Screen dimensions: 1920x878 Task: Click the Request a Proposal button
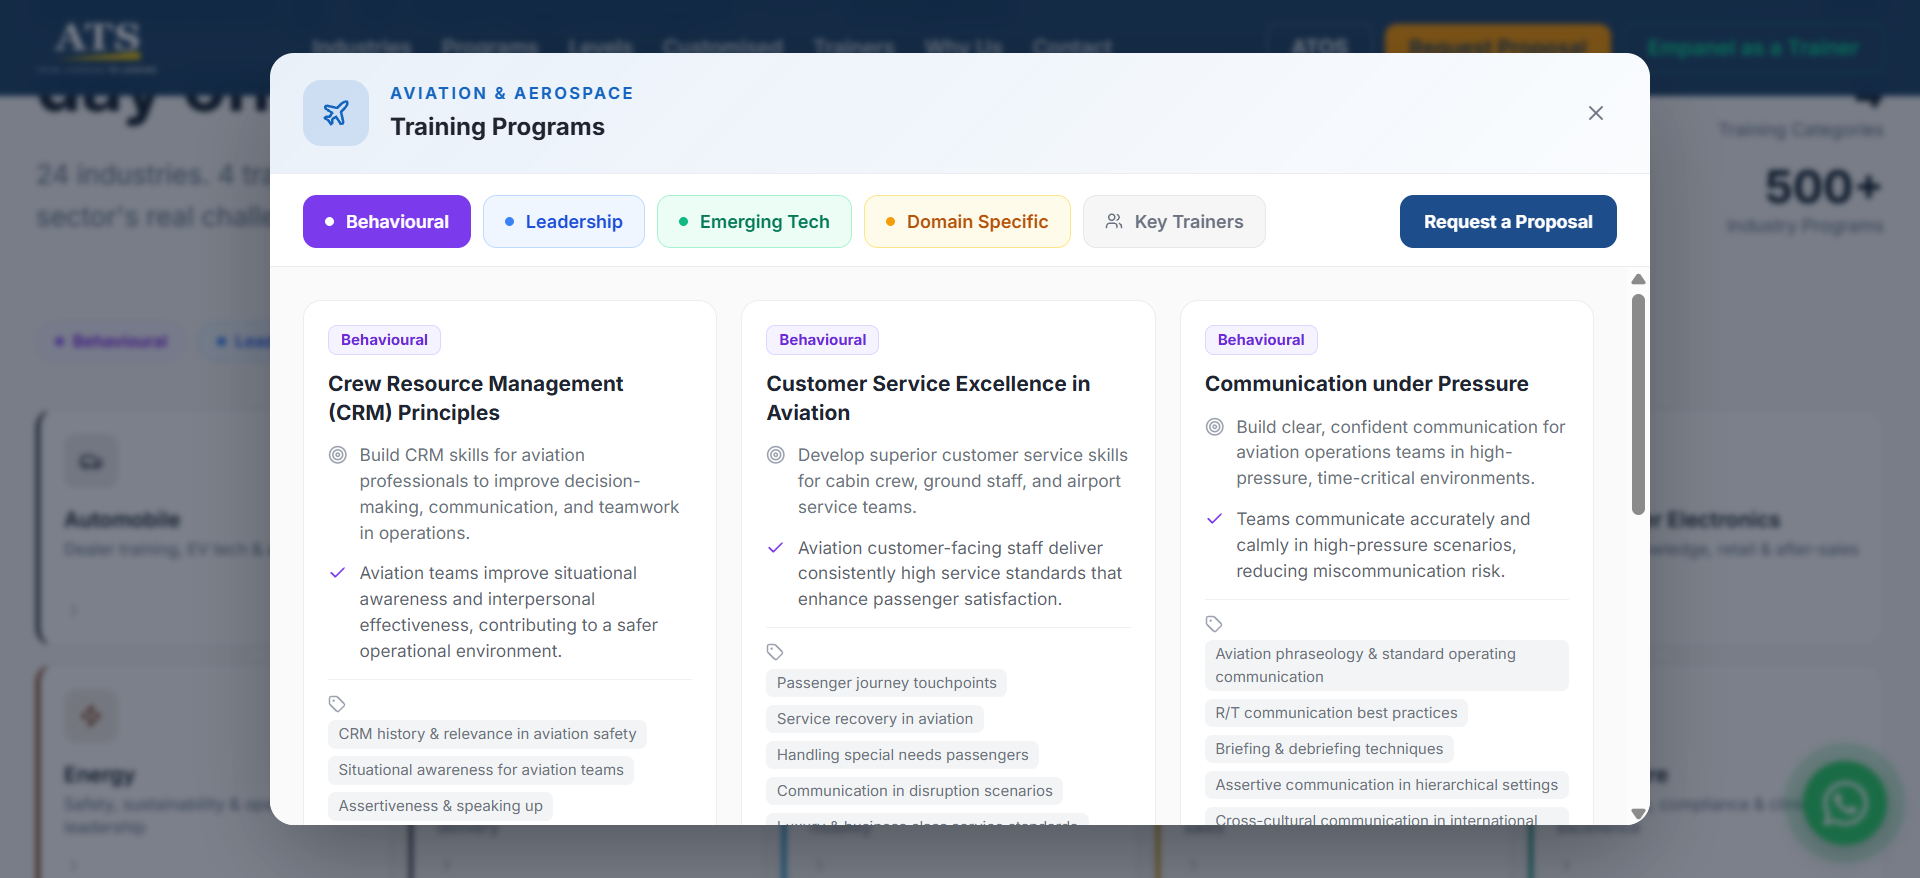(1508, 221)
